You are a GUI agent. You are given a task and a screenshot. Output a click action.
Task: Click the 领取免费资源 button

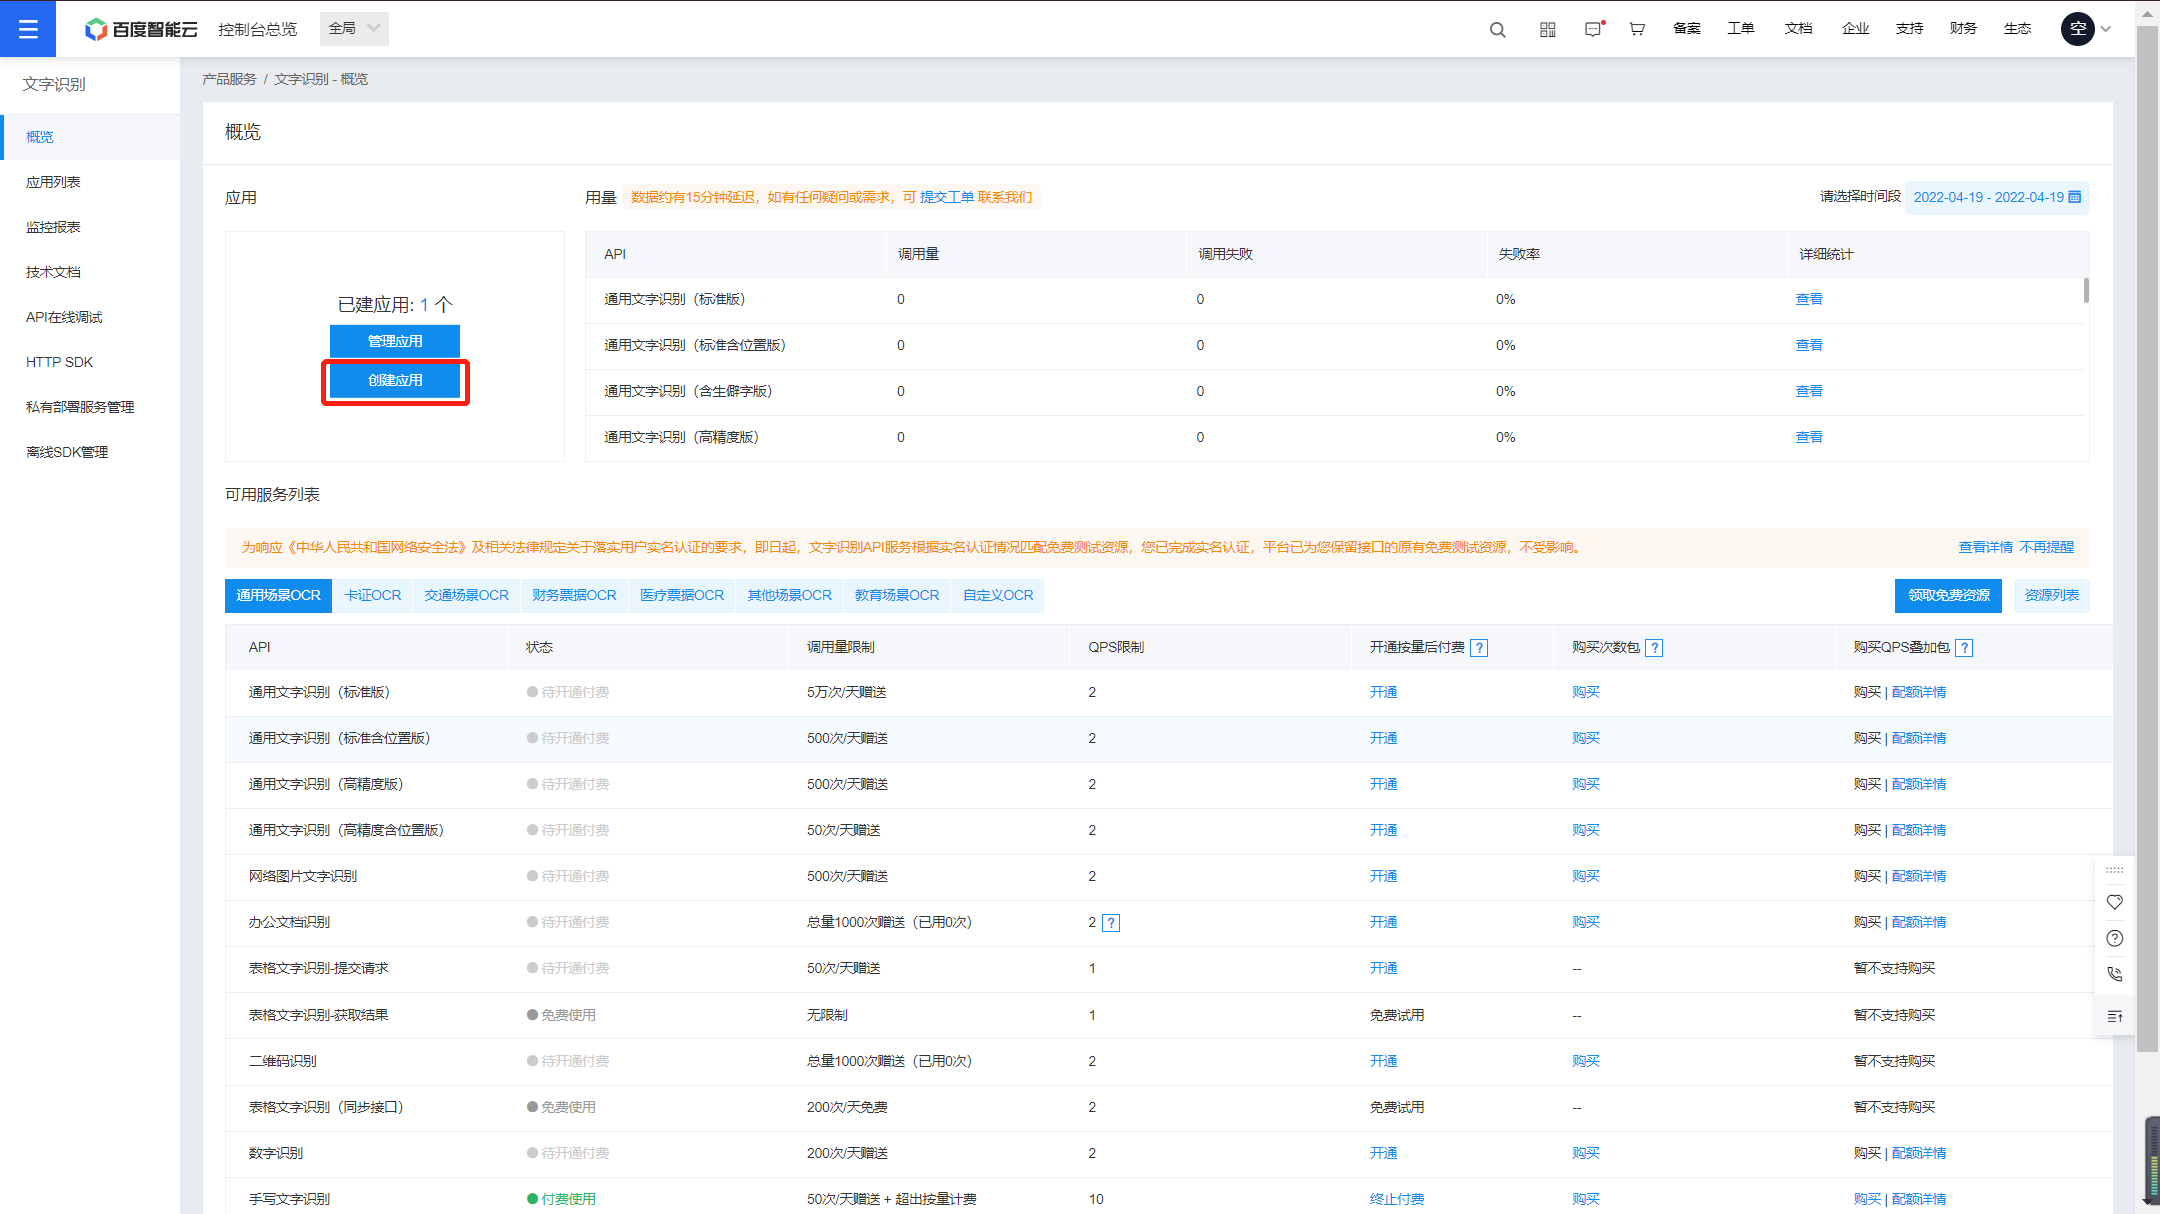coord(1948,595)
